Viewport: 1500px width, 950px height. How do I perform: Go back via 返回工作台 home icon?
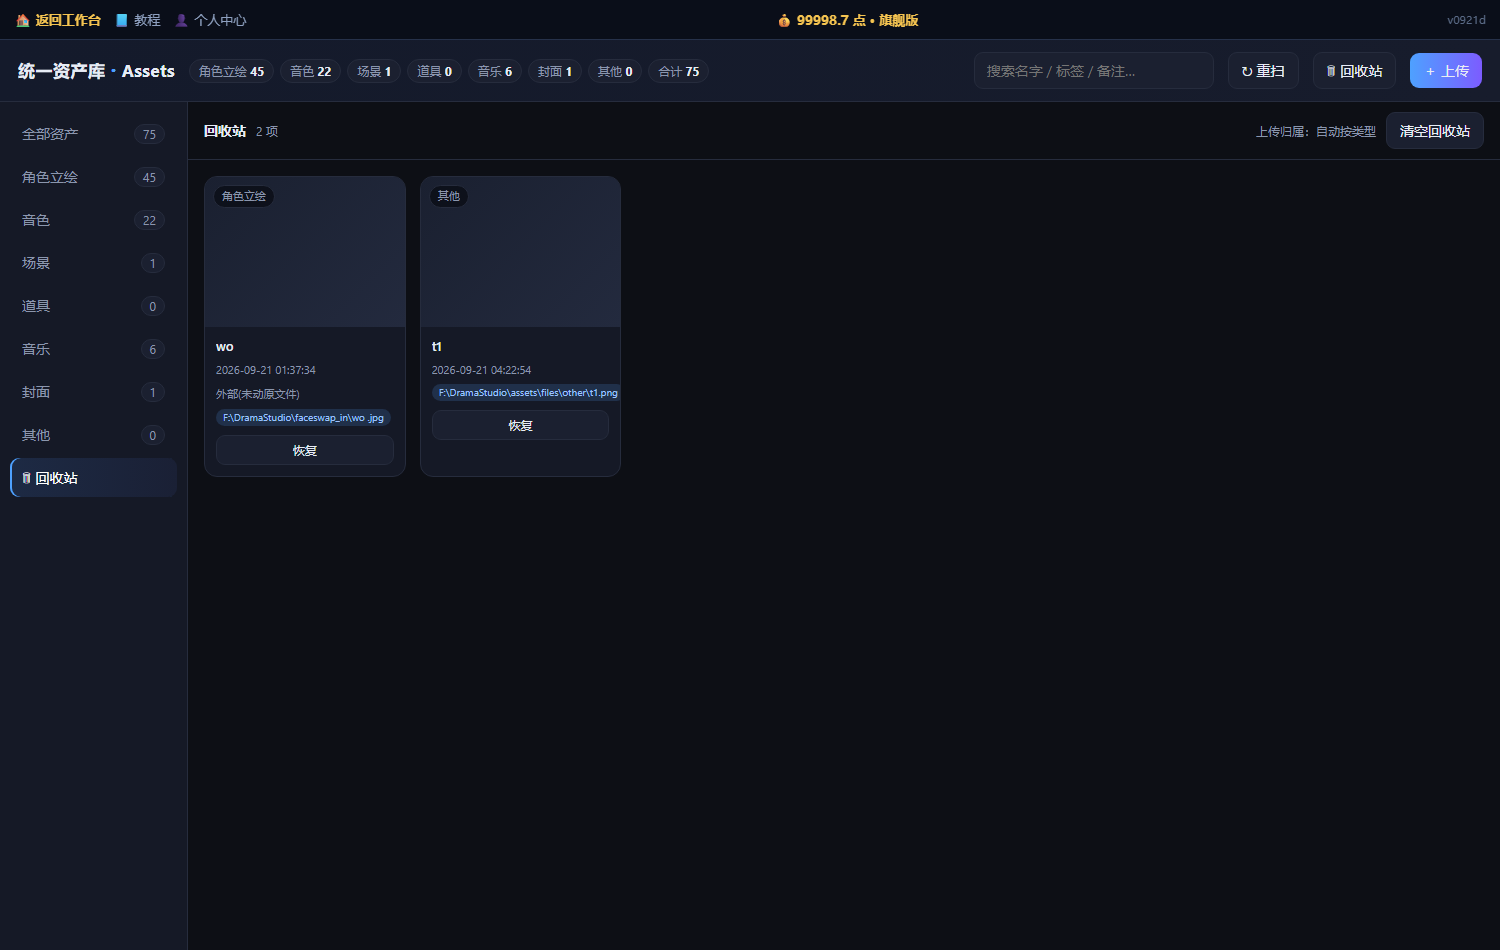point(23,20)
